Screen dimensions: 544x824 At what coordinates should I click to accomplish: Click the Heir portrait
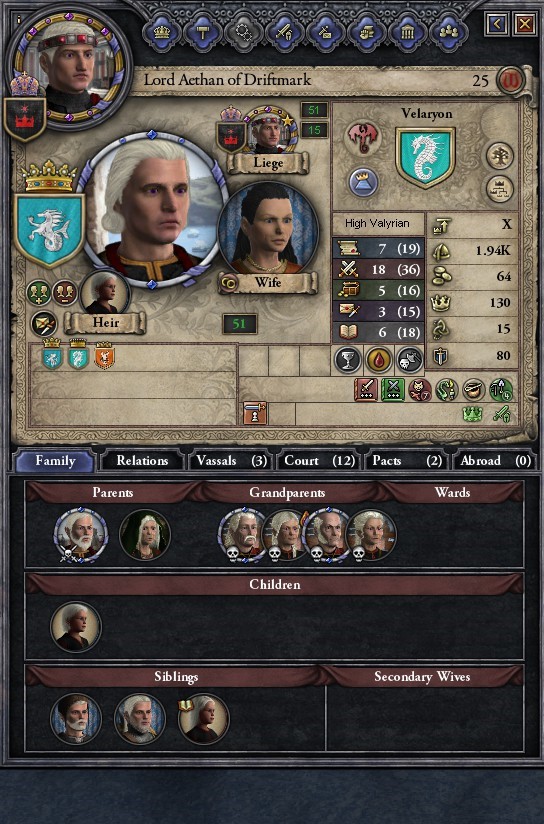pos(105,293)
